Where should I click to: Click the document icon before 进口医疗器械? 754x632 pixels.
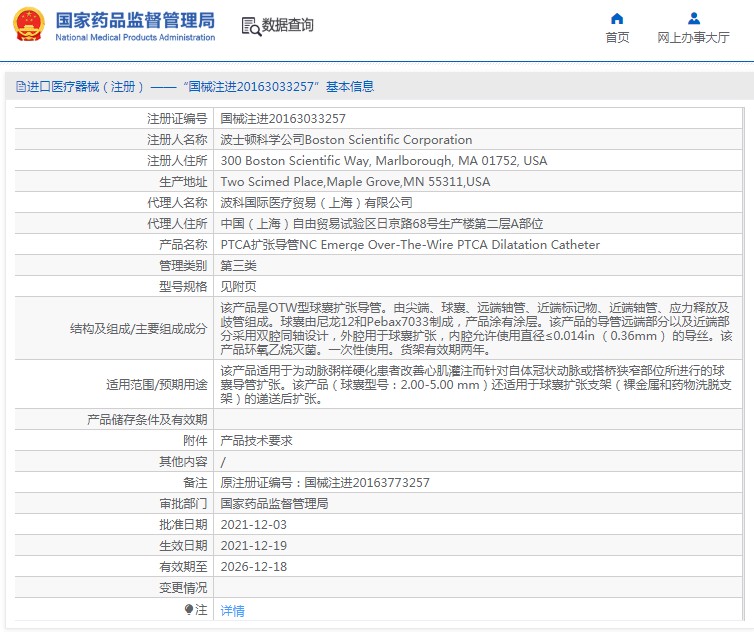[21, 87]
